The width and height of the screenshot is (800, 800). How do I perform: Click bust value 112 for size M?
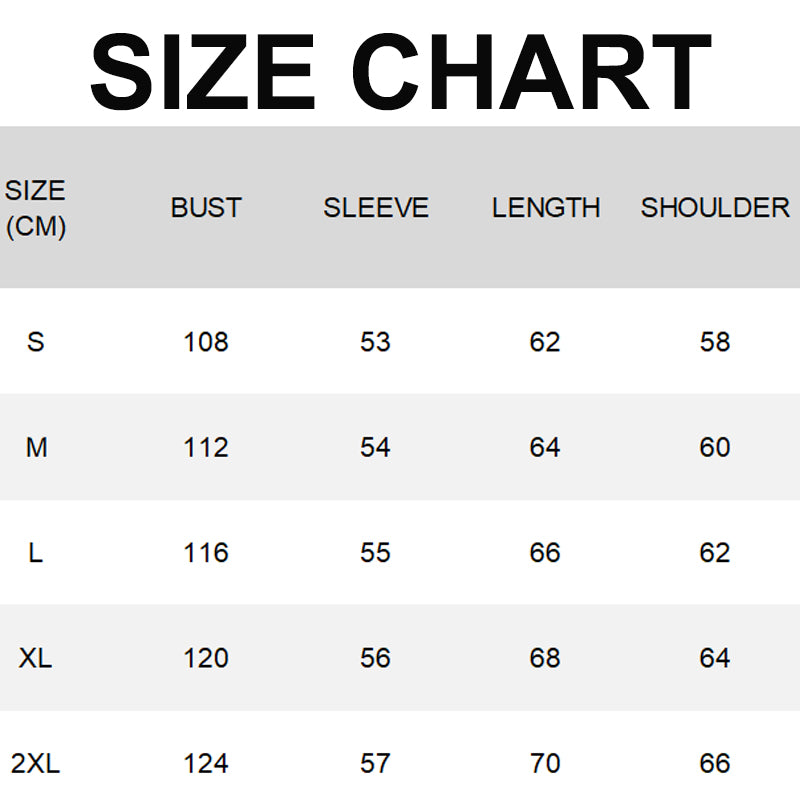point(206,447)
